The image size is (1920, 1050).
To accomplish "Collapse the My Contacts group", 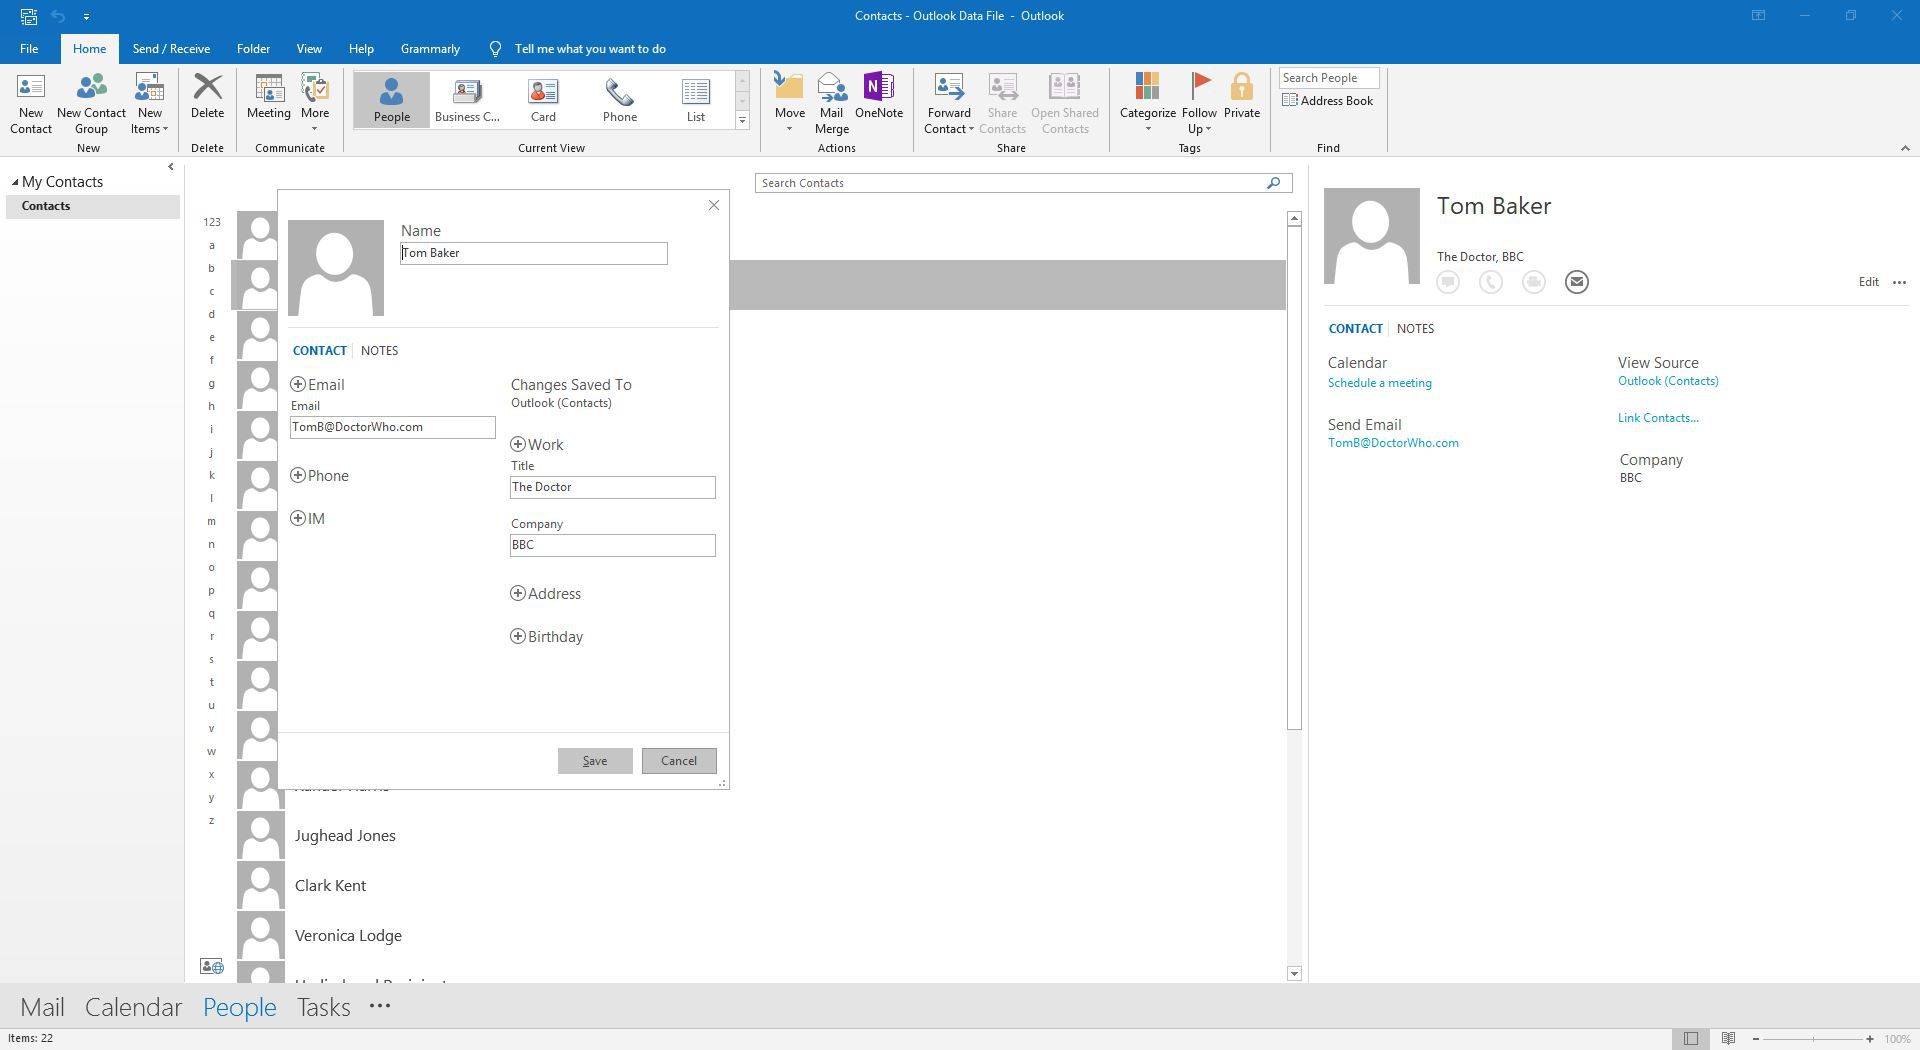I will 15,182.
